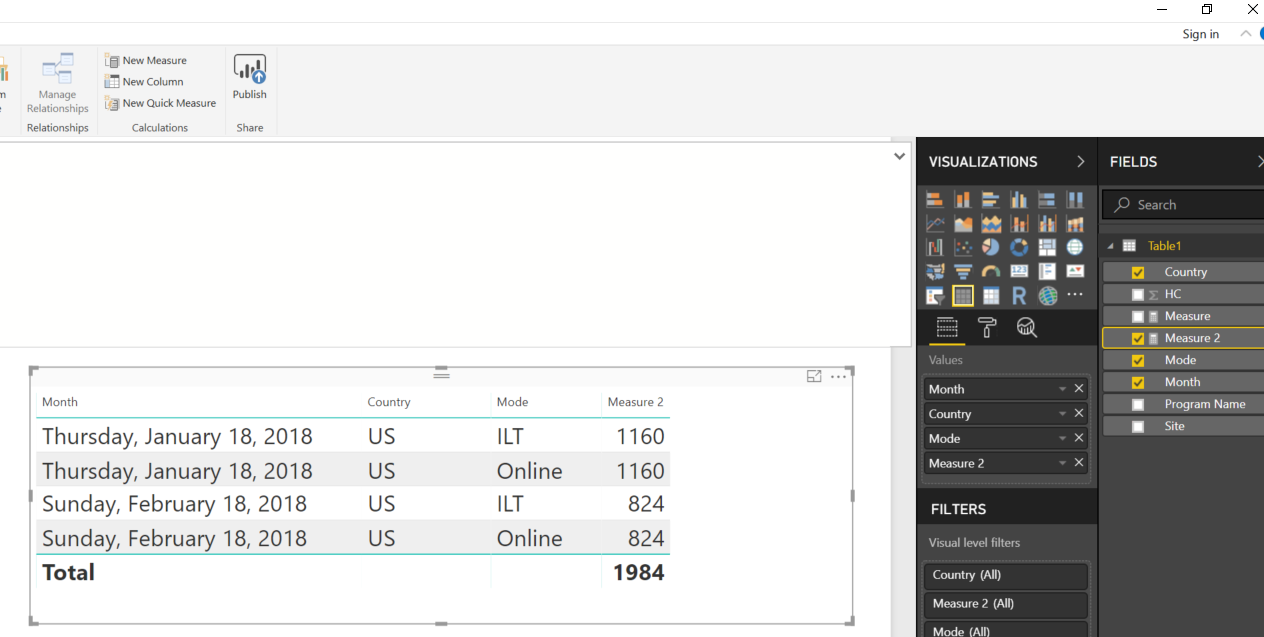Remove Measure 2 from Values well
Viewport: 1264px width, 637px height.
coord(1079,463)
